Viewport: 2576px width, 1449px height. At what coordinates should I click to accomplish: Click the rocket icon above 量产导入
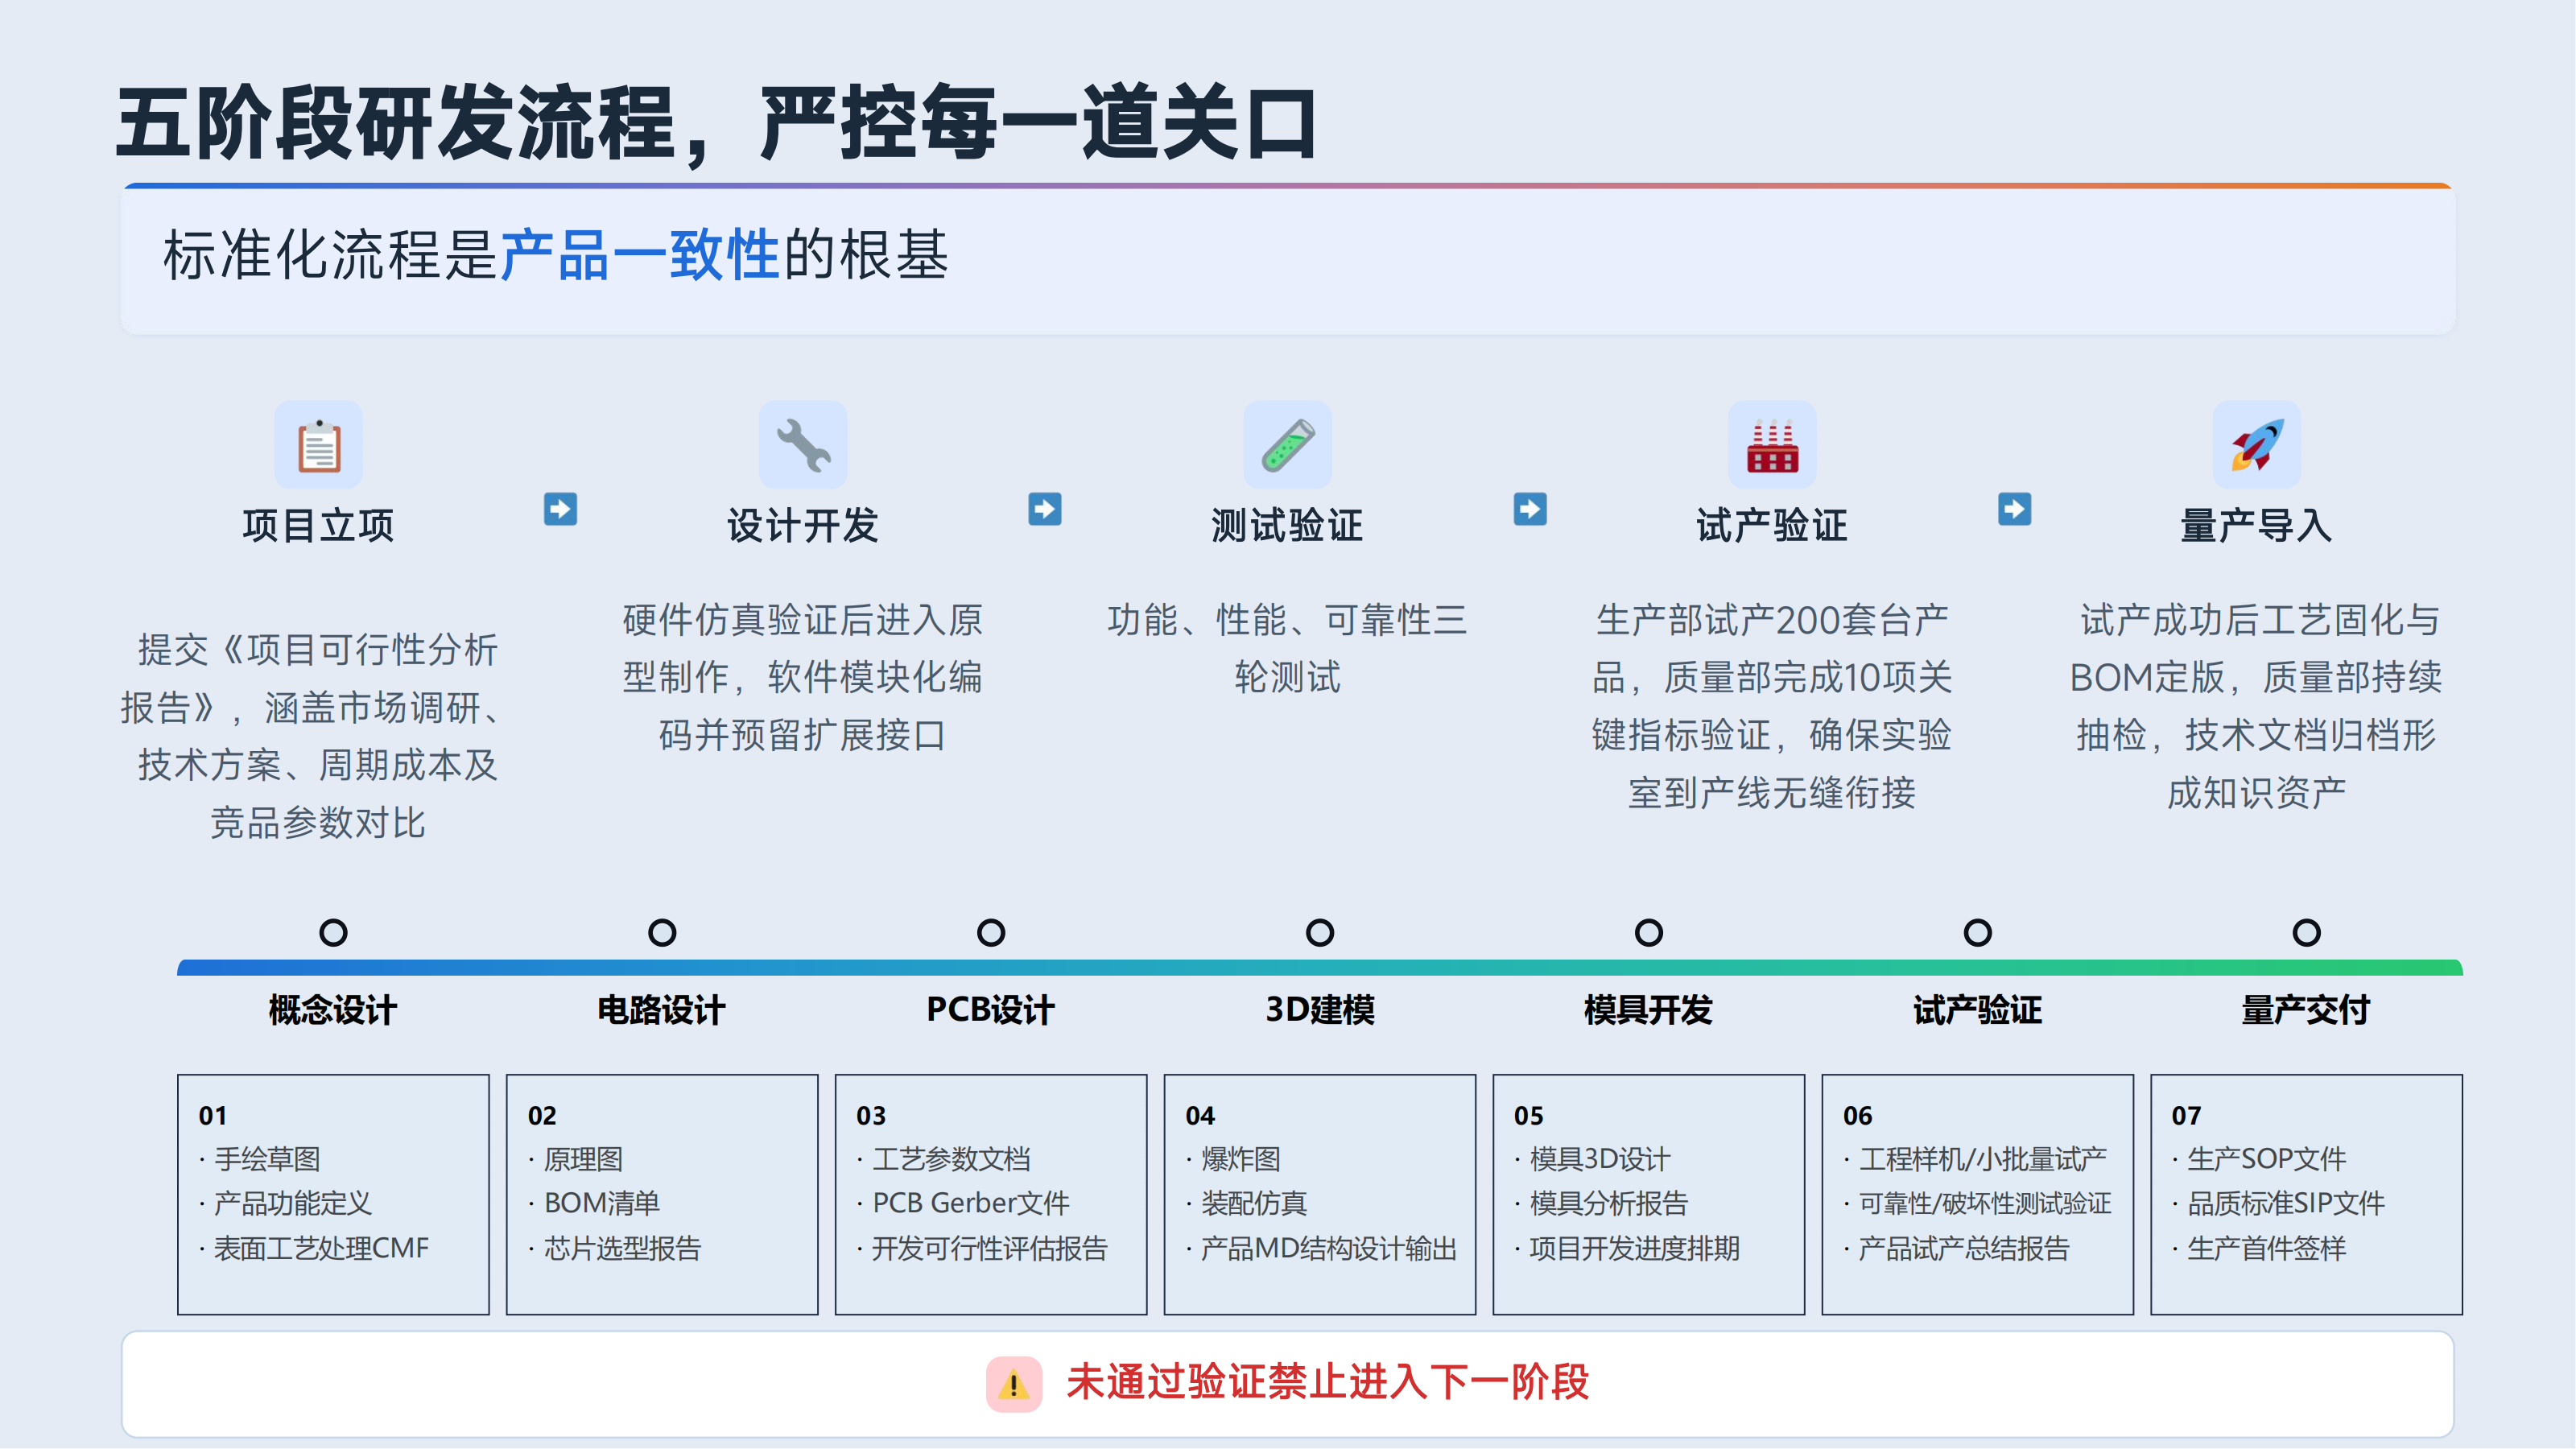(2256, 445)
